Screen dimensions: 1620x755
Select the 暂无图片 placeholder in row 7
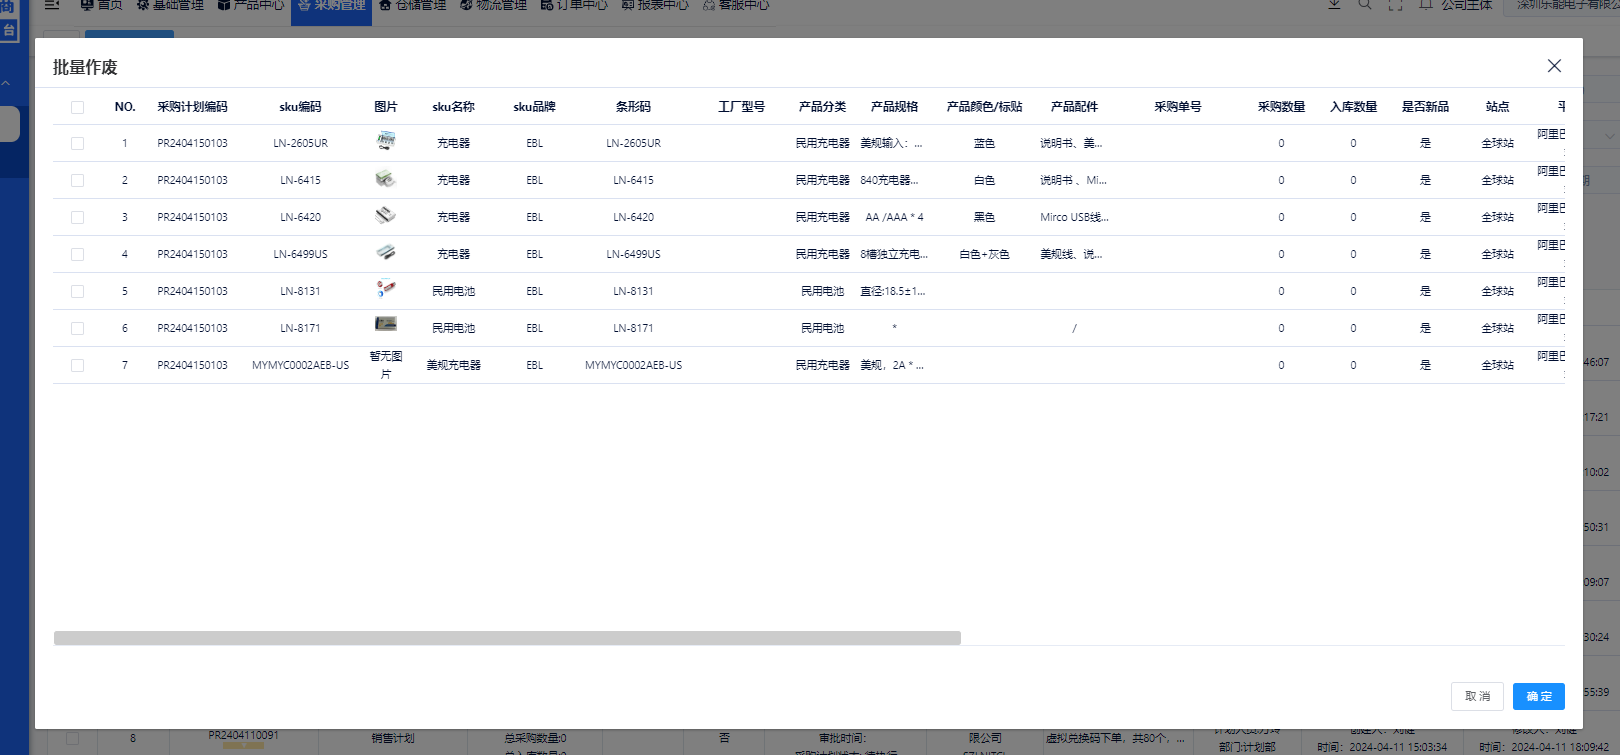click(x=386, y=365)
